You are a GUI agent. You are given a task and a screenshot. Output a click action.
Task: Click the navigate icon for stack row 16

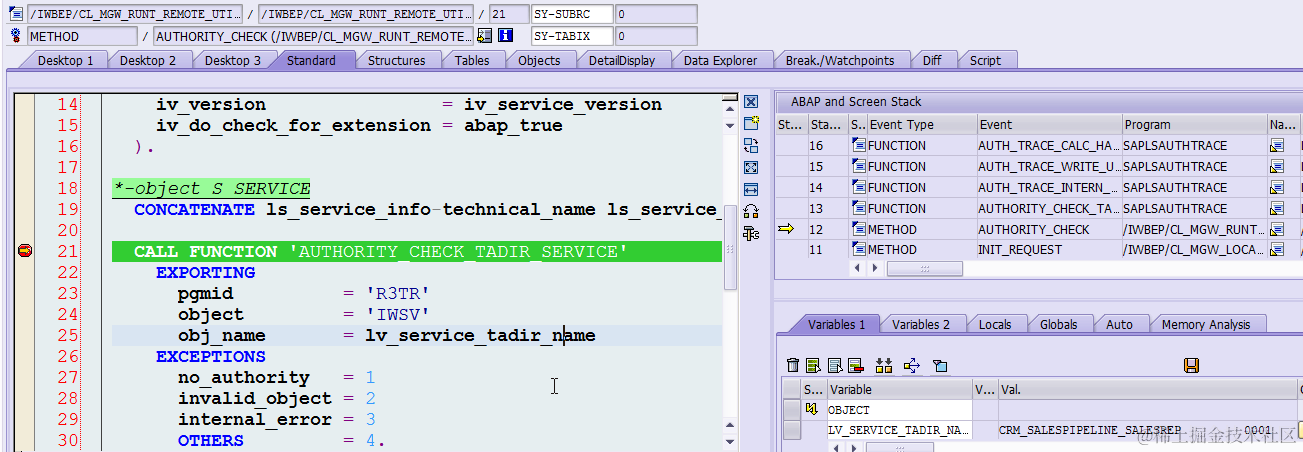[1276, 146]
